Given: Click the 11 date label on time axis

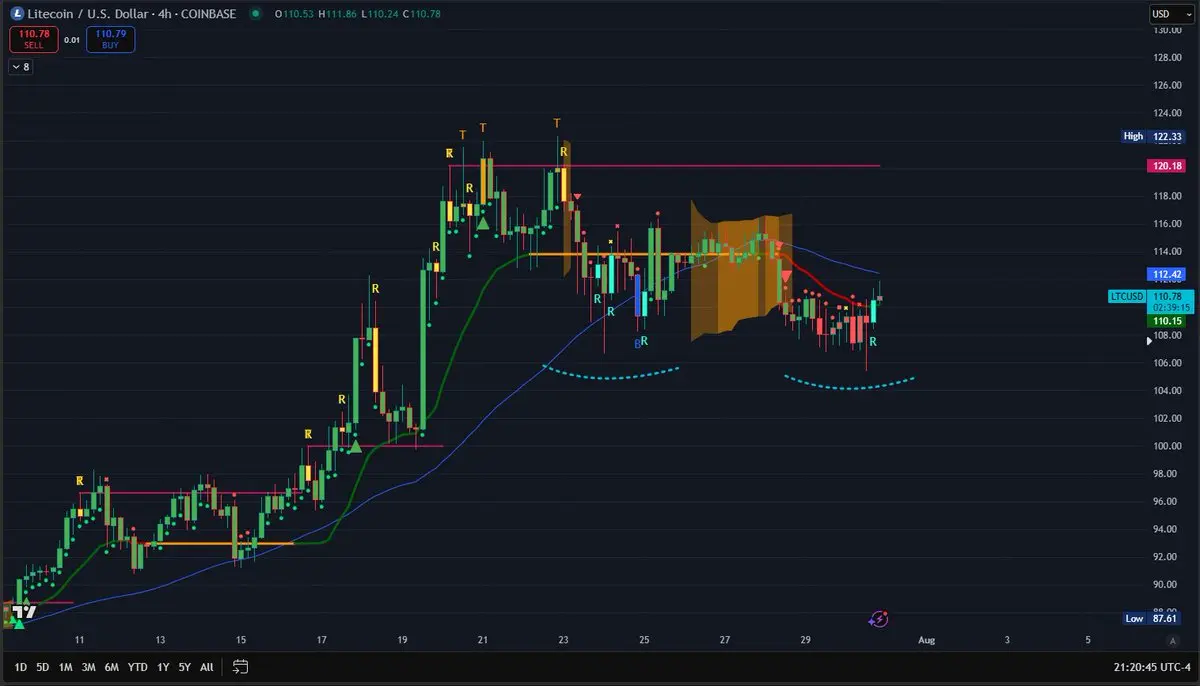Looking at the screenshot, I should 79,639.
